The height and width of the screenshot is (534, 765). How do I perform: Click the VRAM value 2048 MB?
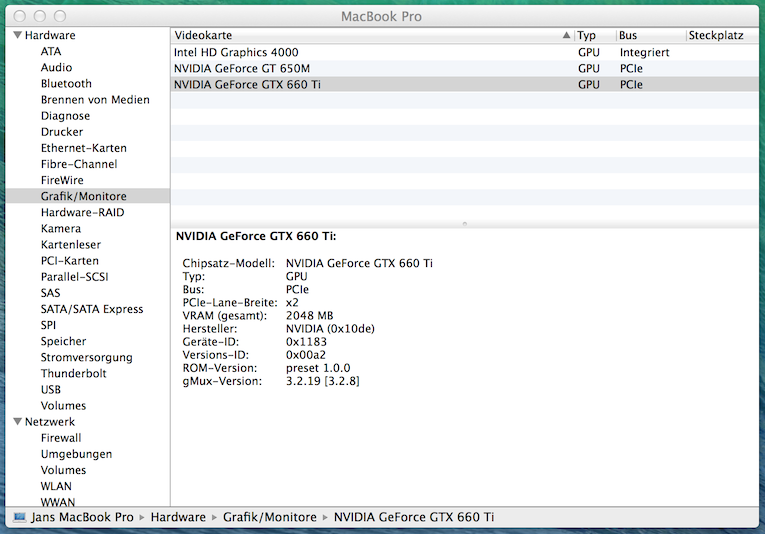click(309, 316)
